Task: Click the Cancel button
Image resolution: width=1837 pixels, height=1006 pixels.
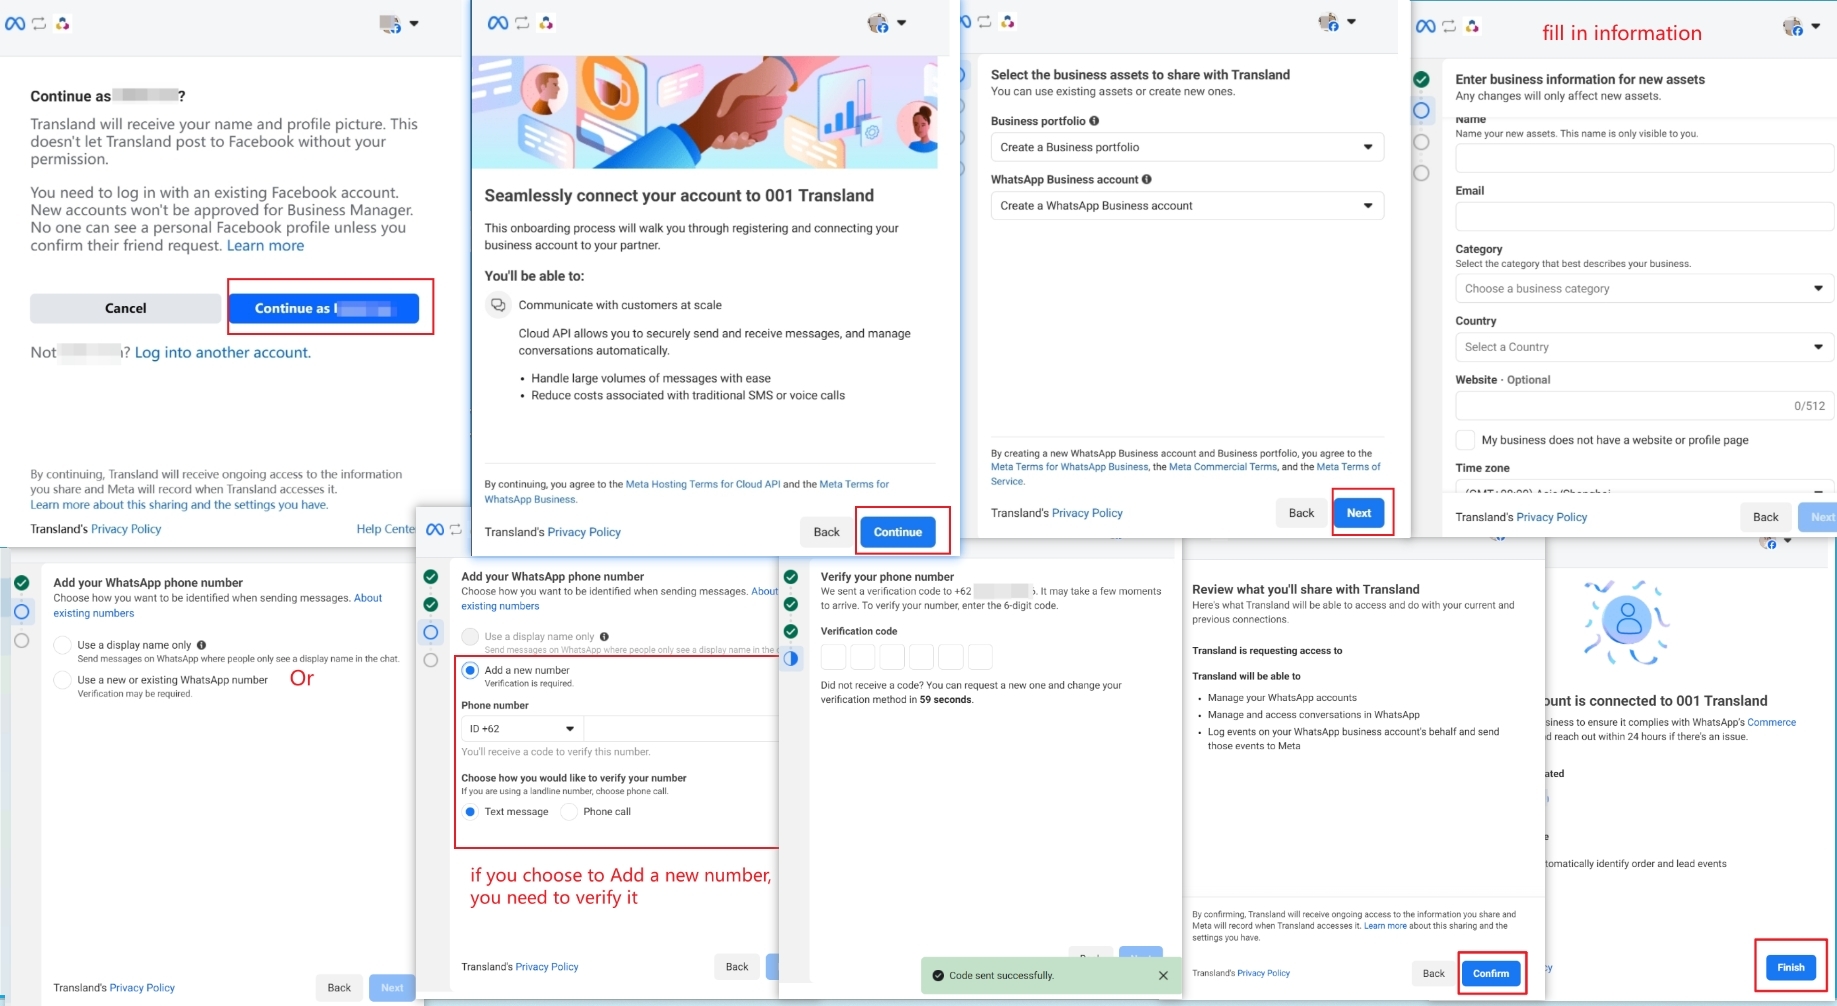Action: click(x=125, y=308)
